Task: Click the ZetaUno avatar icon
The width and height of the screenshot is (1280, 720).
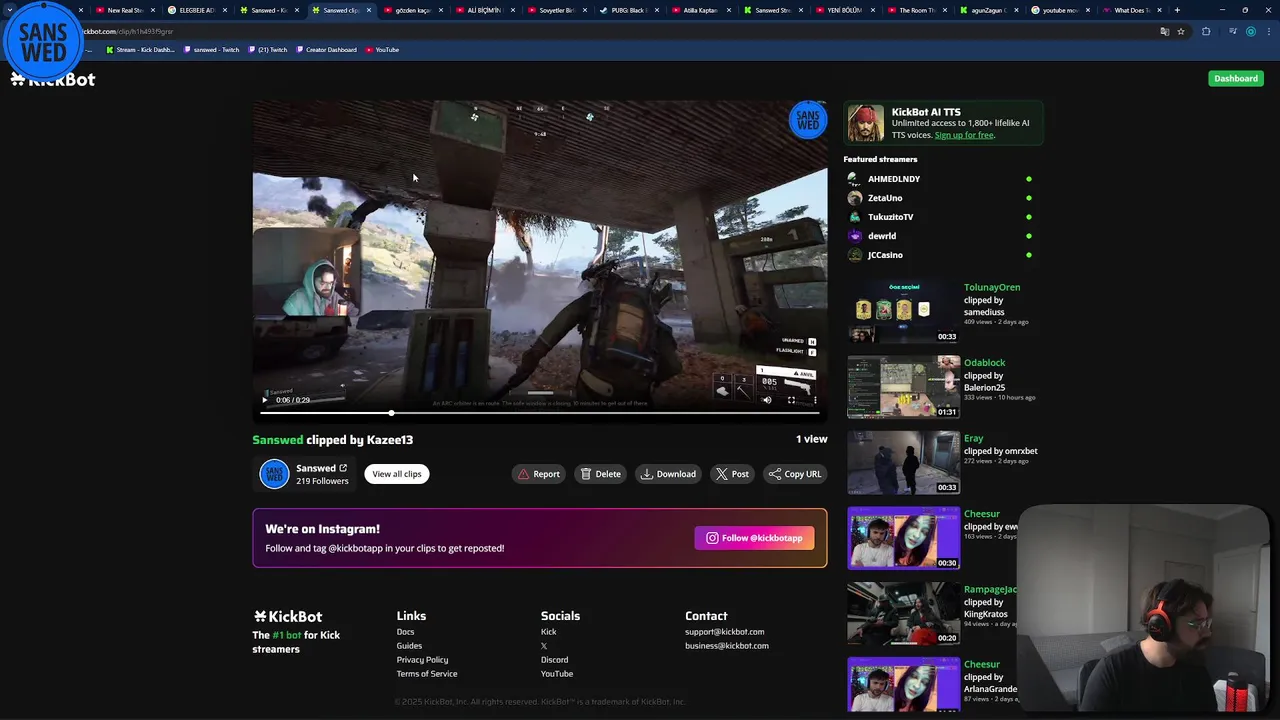Action: pyautogui.click(x=854, y=198)
